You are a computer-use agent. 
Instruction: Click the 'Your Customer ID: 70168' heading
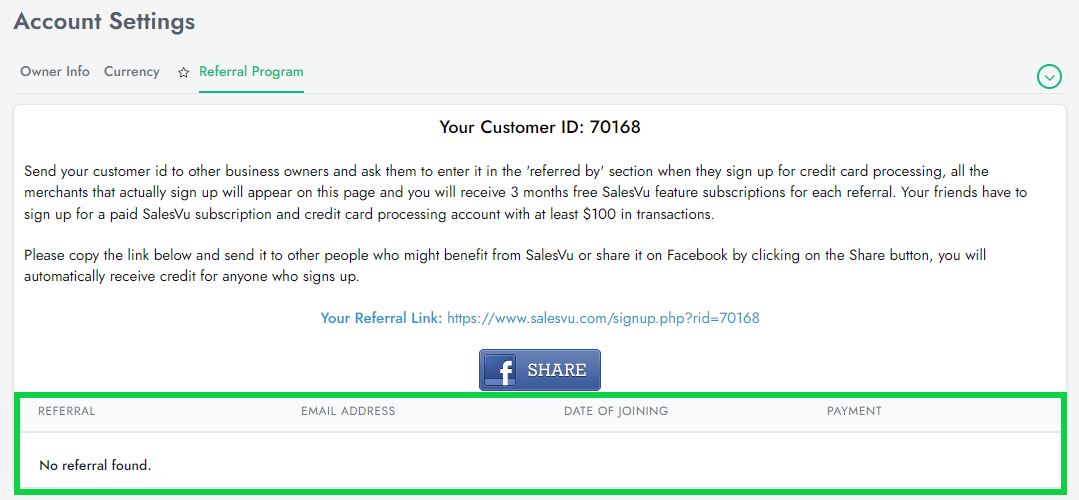pos(540,127)
